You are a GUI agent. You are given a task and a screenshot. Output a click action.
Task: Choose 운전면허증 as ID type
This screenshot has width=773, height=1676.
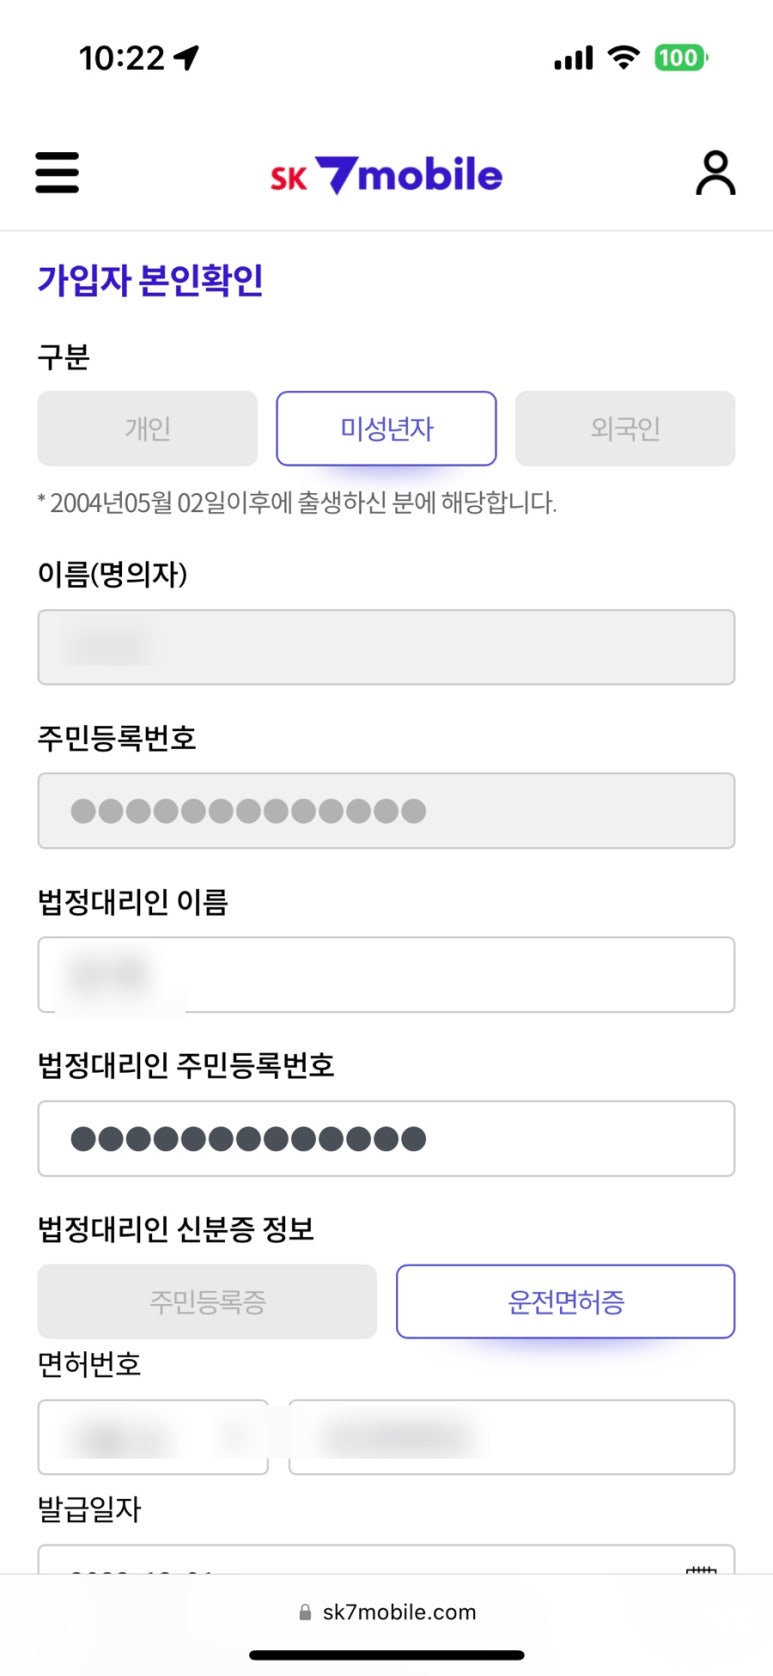point(566,1302)
